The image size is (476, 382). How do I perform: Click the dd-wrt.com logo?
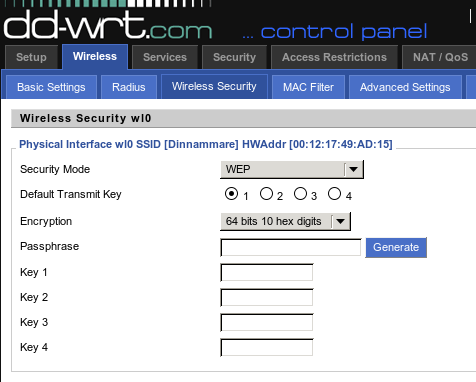pyautogui.click(x=108, y=25)
